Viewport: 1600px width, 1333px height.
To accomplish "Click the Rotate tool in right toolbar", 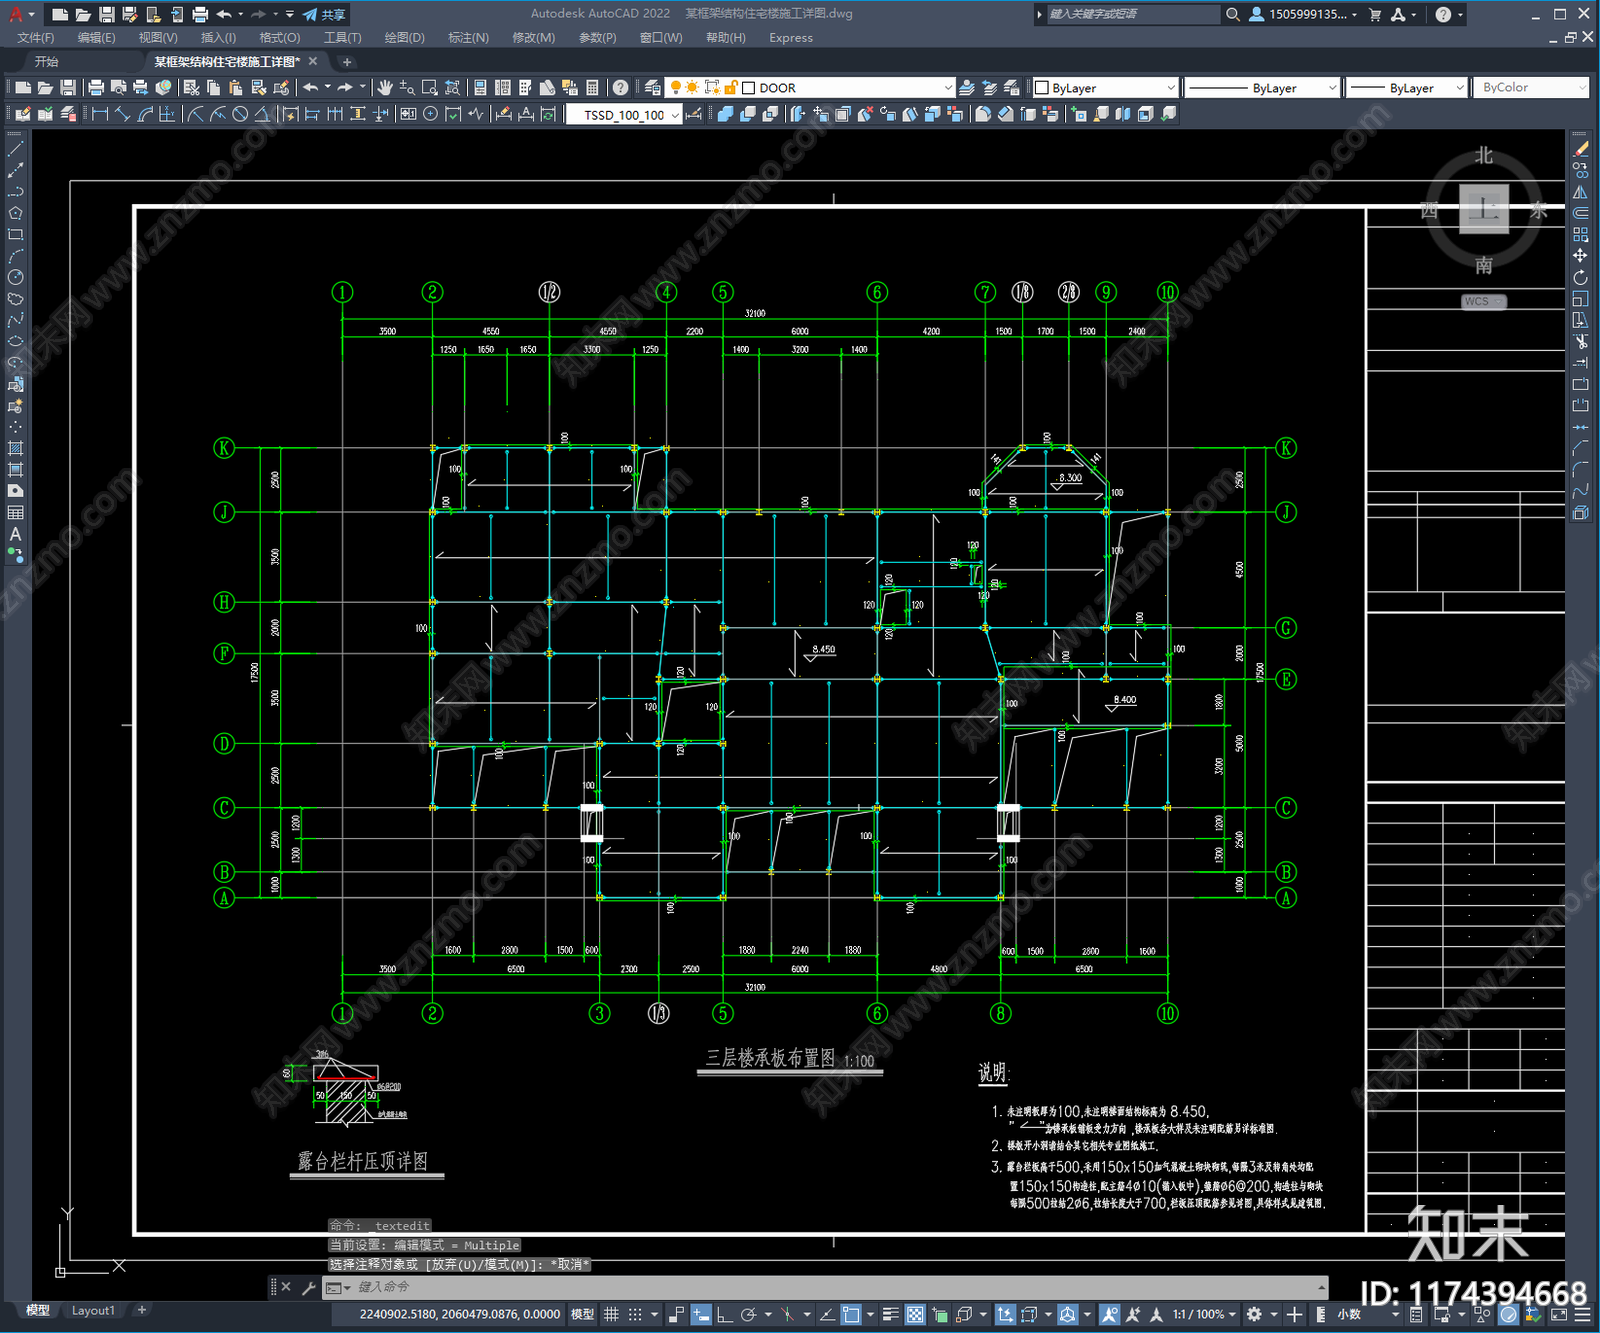I will [1580, 277].
